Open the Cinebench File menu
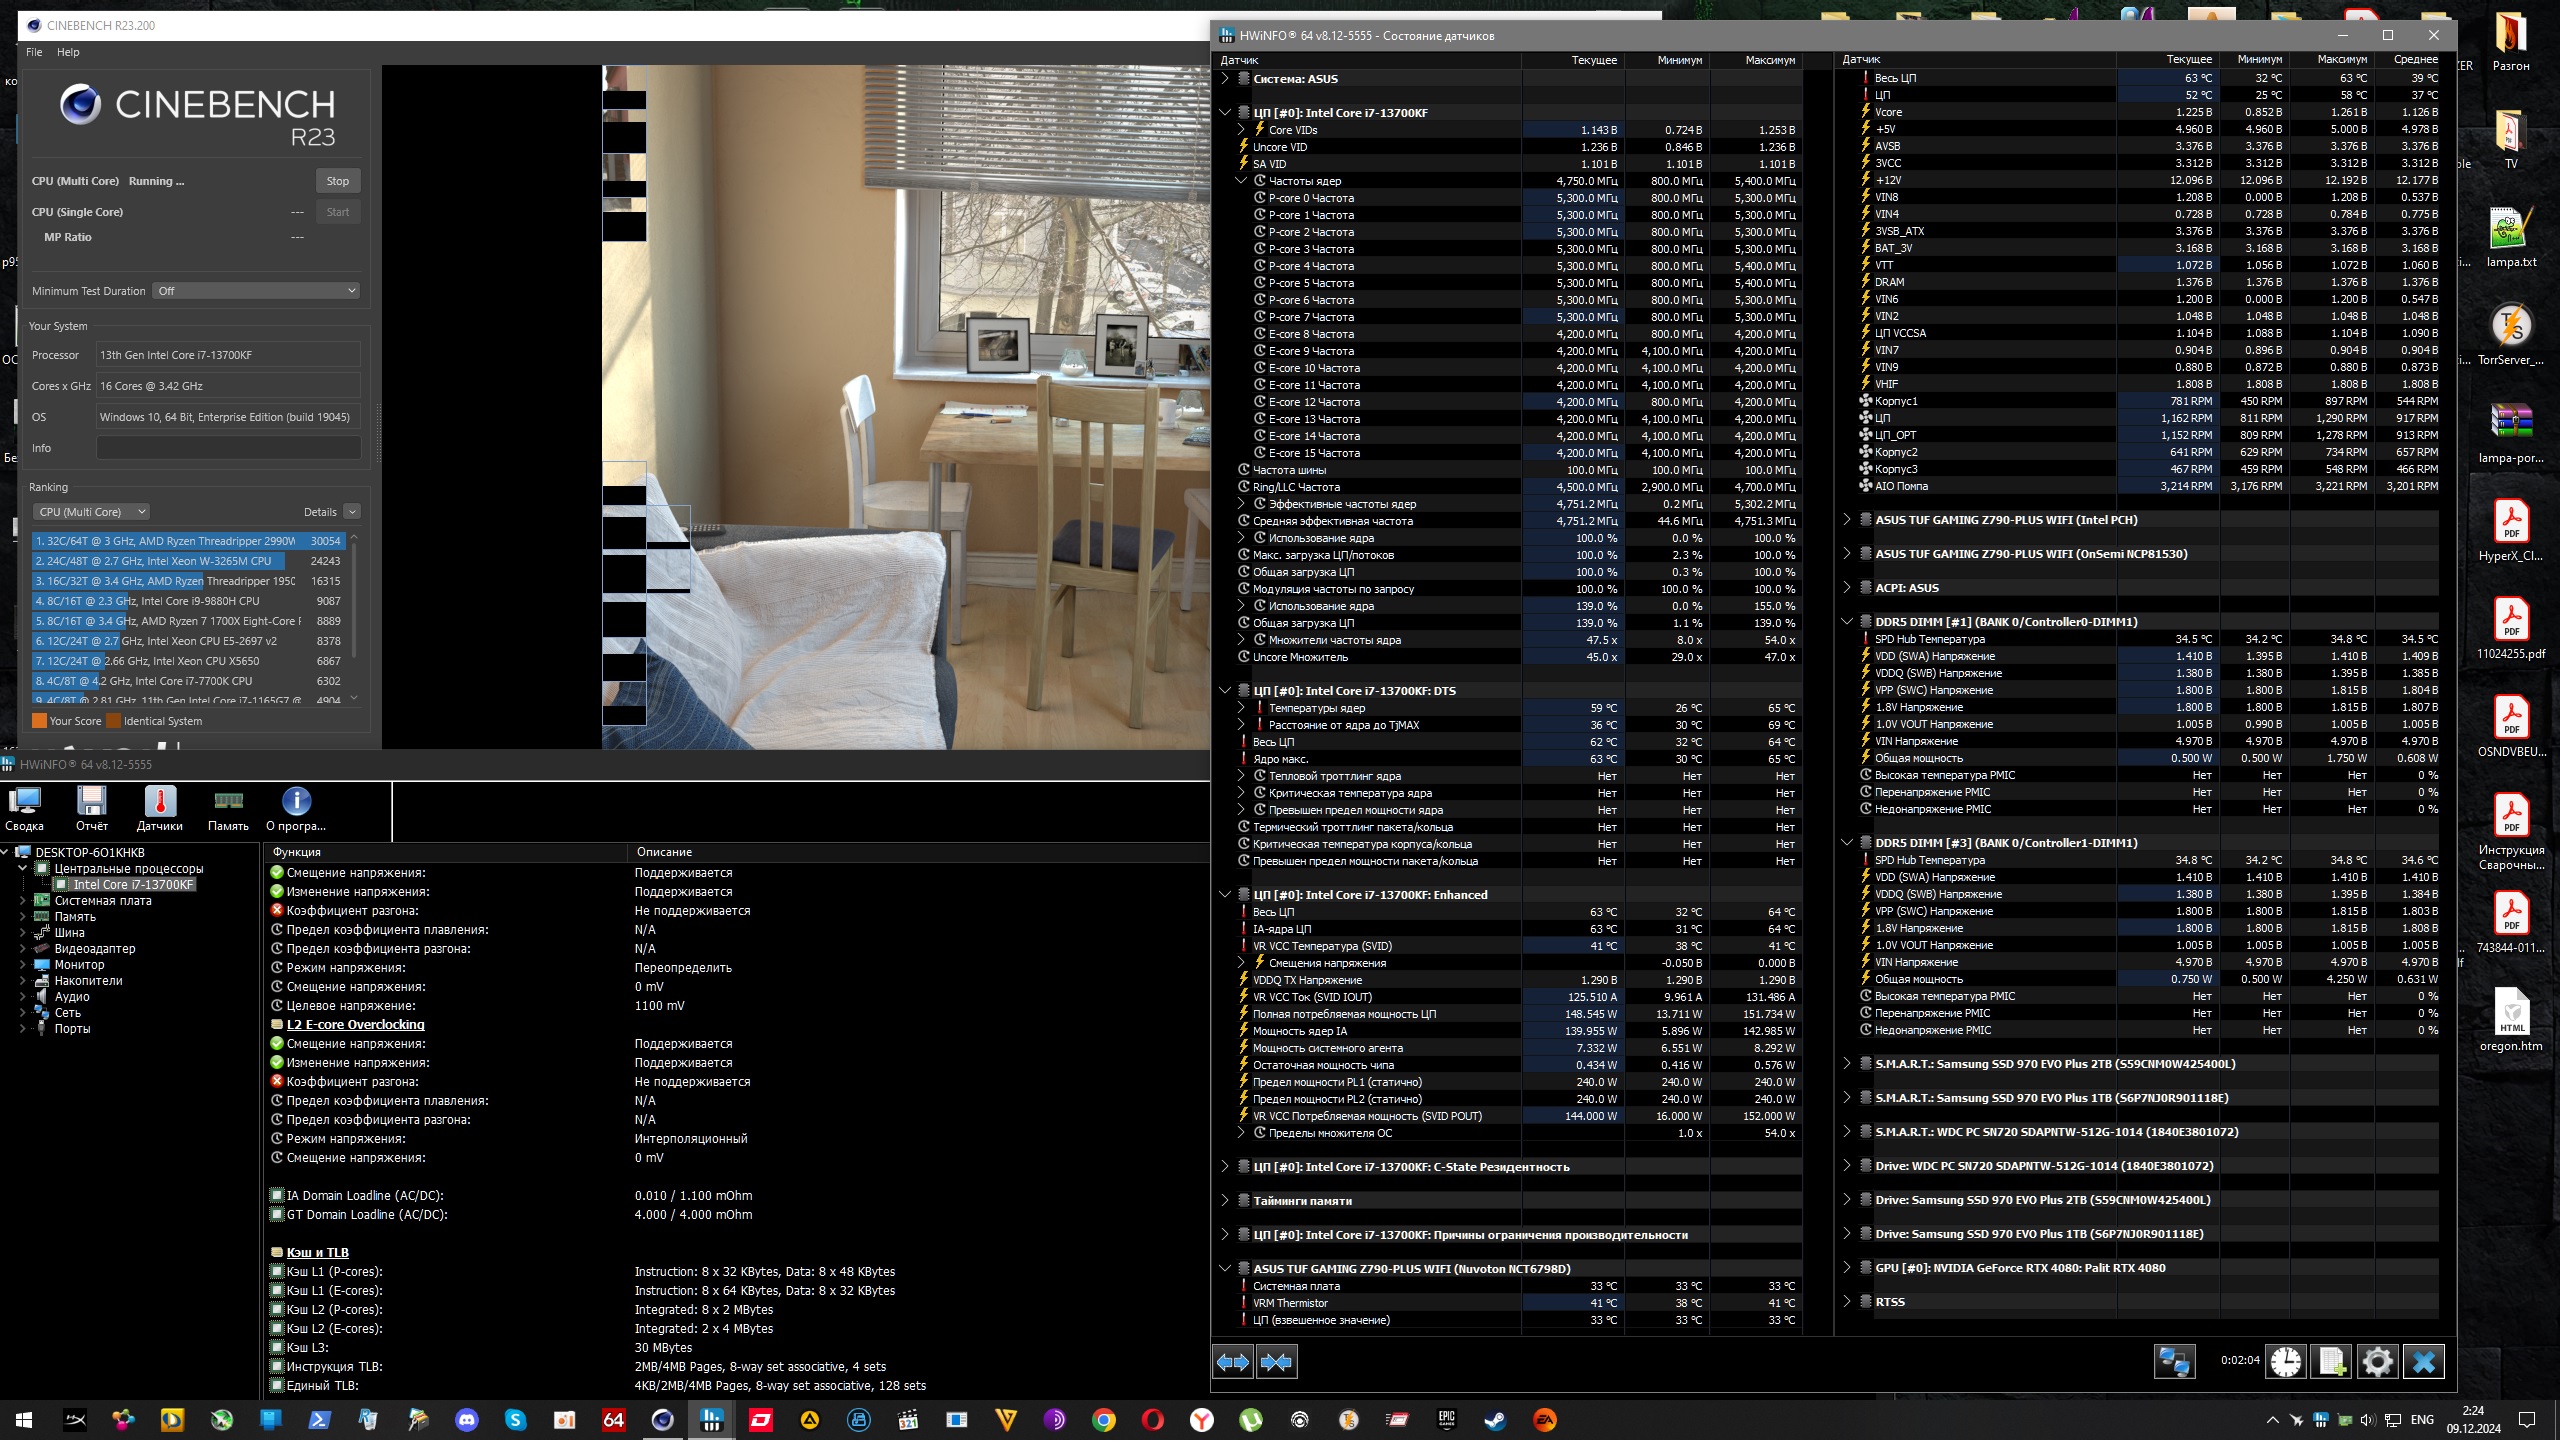This screenshot has height=1452, width=2564. pyautogui.click(x=34, y=52)
